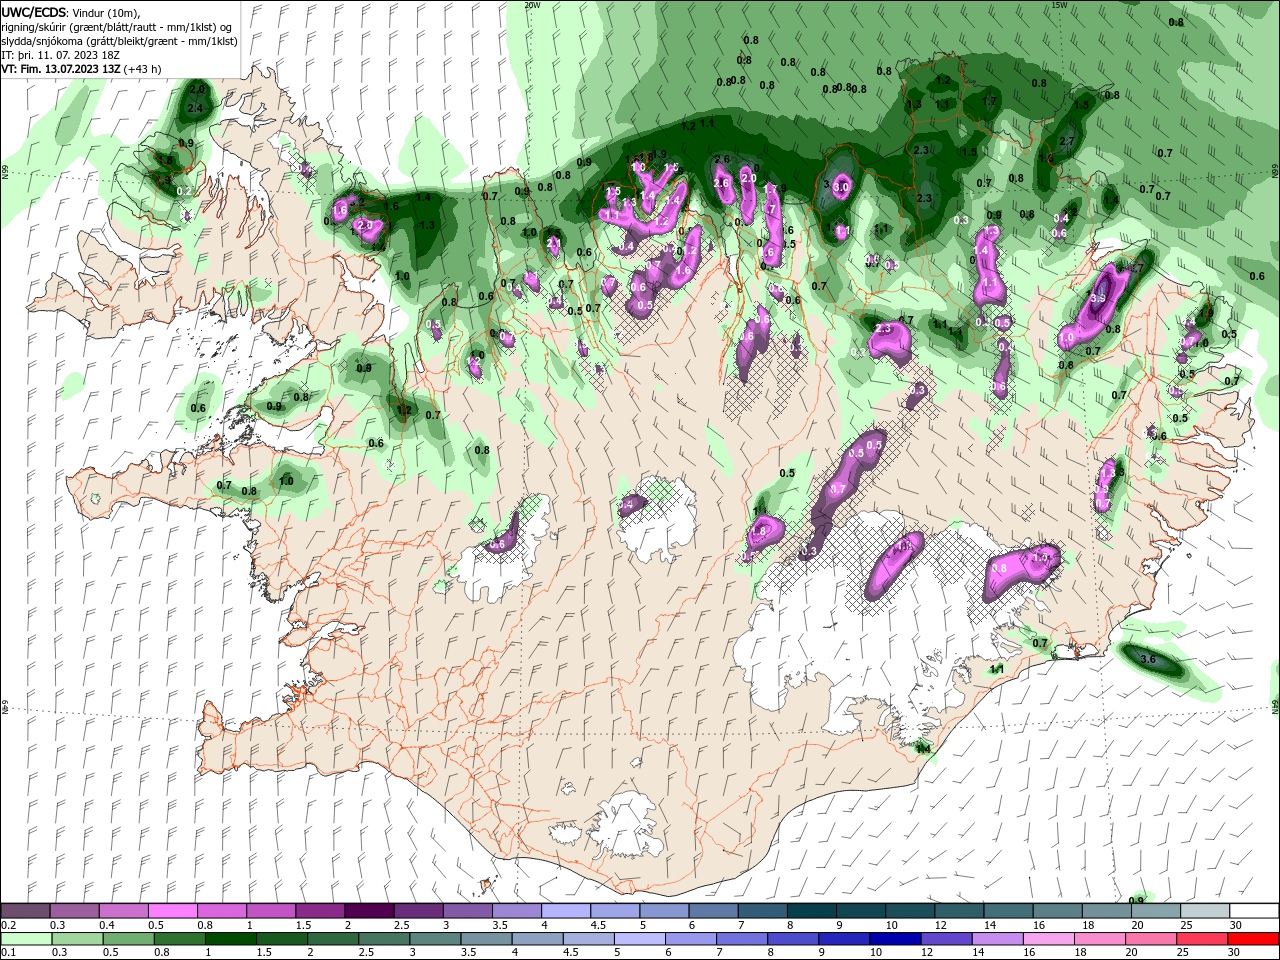The height and width of the screenshot is (960, 1280).
Task: Select the darkest green 1–1.5 rain swatch
Action: [230, 939]
